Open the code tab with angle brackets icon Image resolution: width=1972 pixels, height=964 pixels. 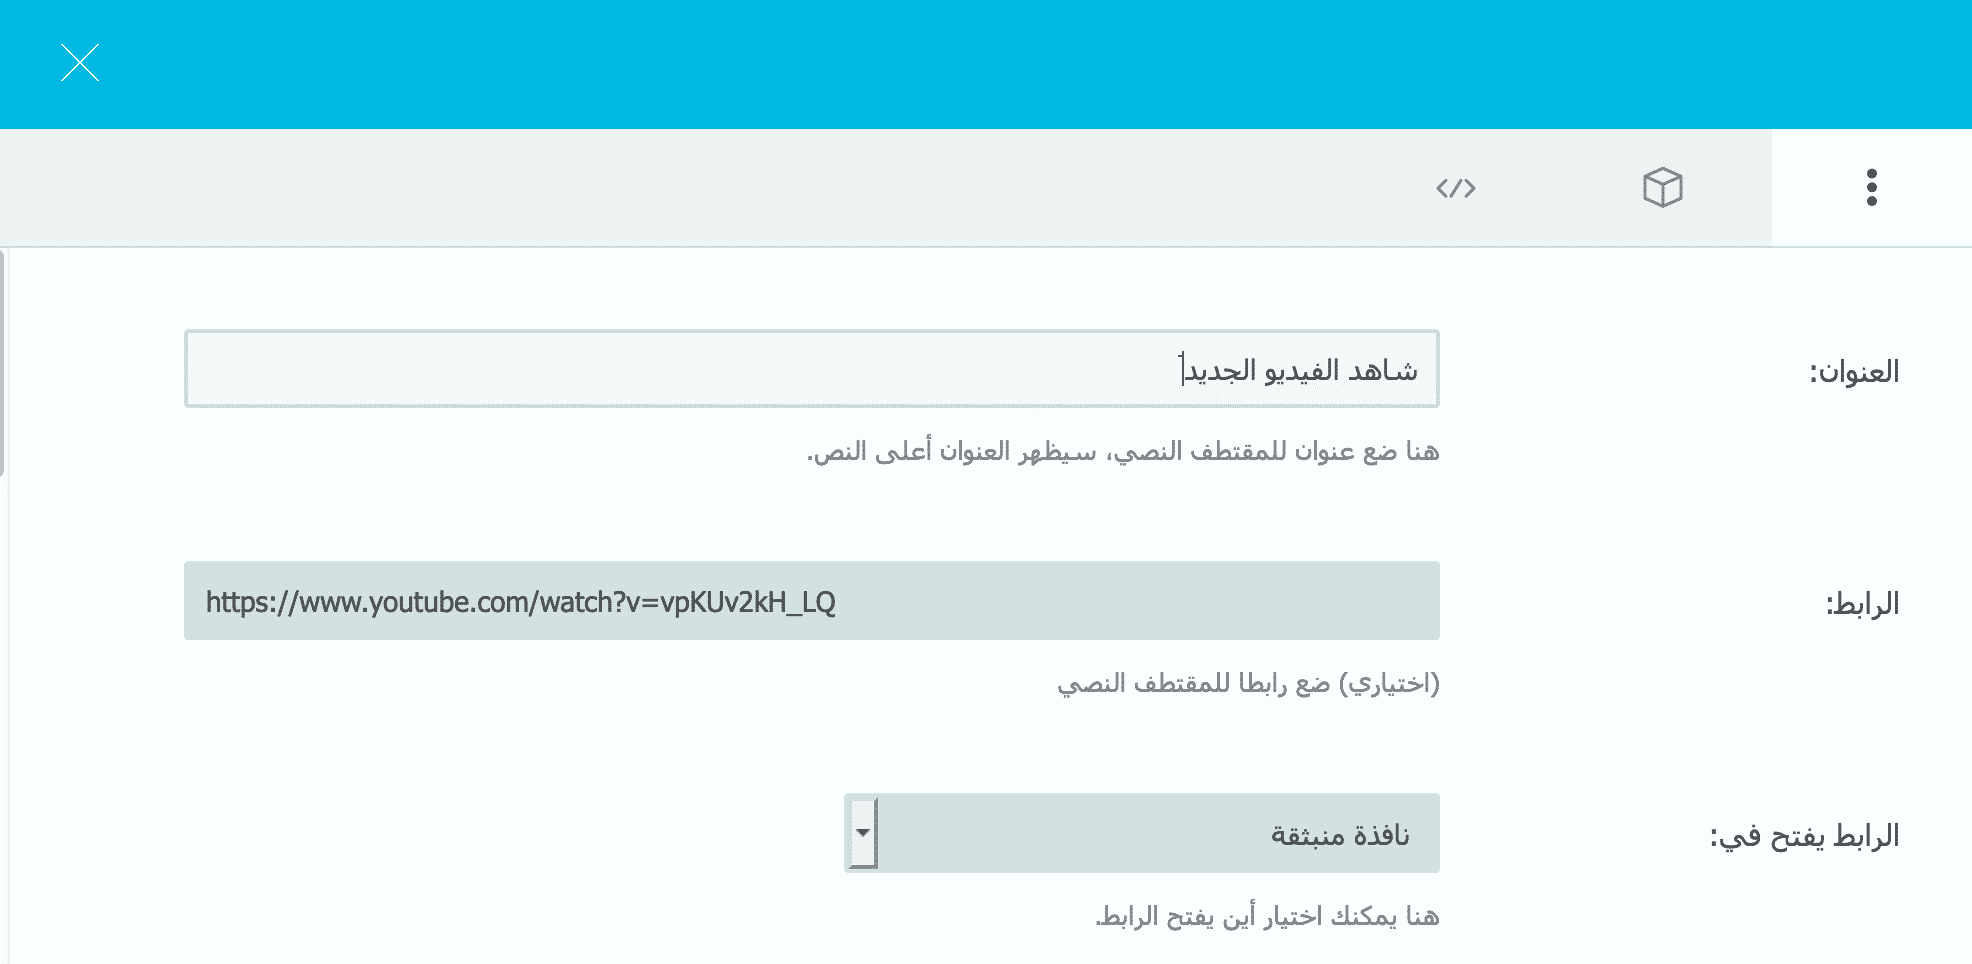(x=1455, y=188)
